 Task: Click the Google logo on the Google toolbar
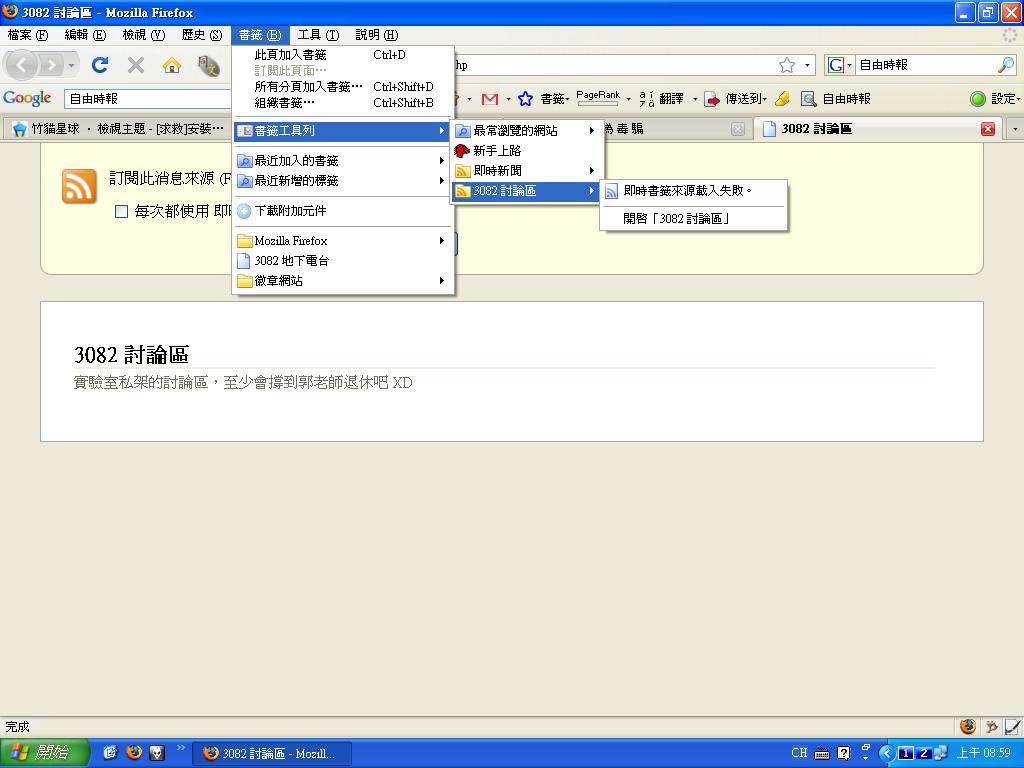point(27,99)
